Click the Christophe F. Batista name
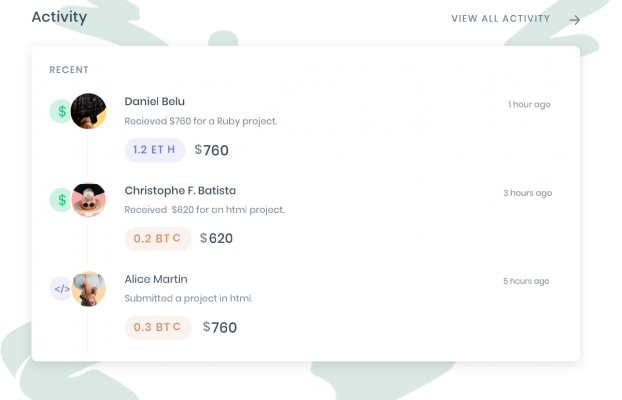The image size is (622, 400). point(180,190)
